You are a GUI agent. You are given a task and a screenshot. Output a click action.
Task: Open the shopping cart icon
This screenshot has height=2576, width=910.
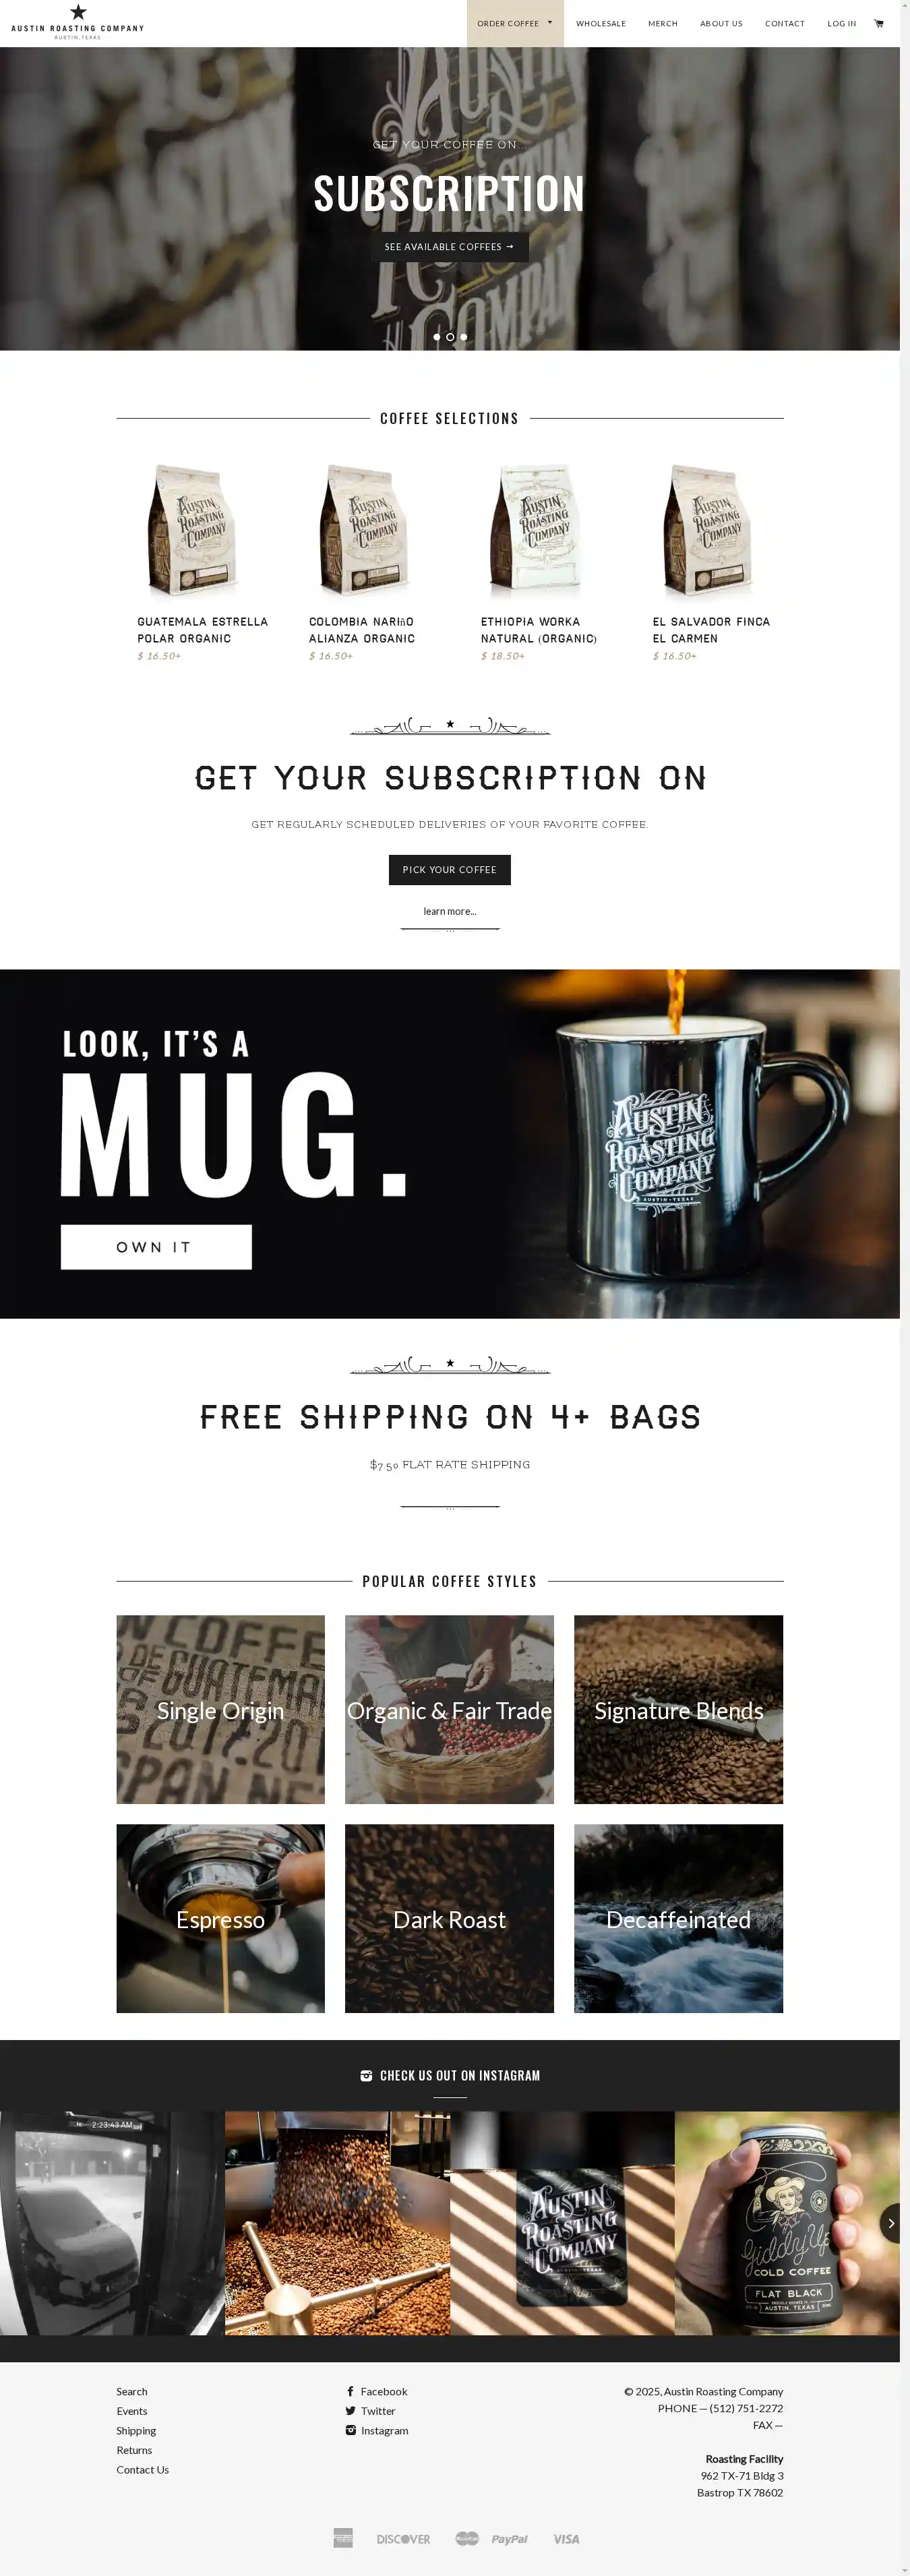point(879,23)
